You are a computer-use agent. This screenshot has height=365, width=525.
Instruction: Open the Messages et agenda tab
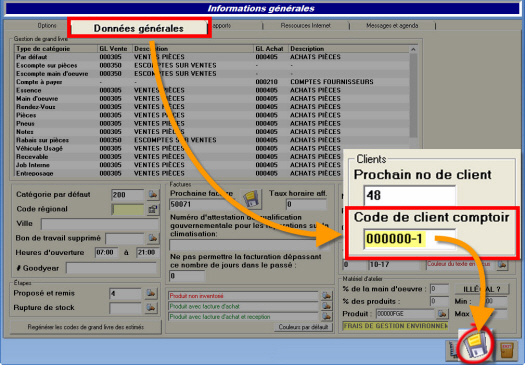(392, 25)
